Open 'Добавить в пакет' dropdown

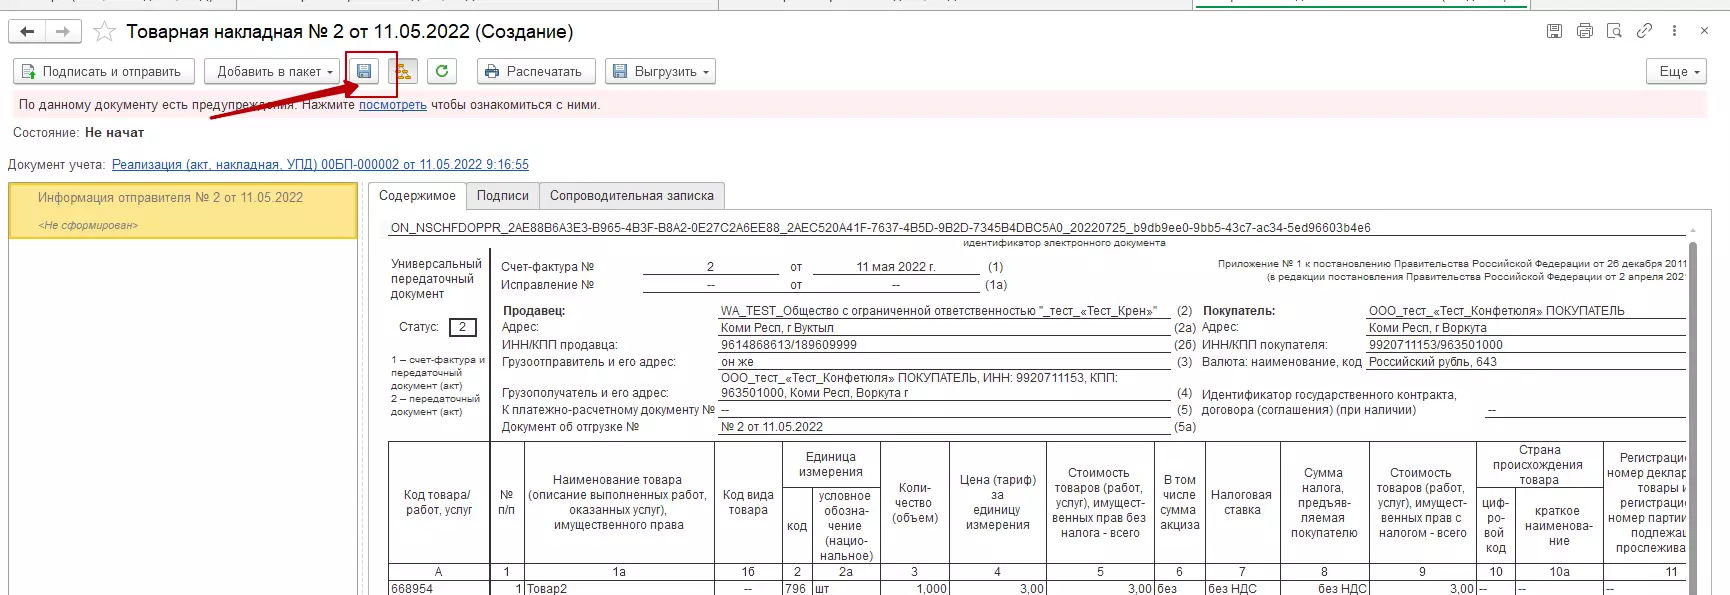pos(272,71)
